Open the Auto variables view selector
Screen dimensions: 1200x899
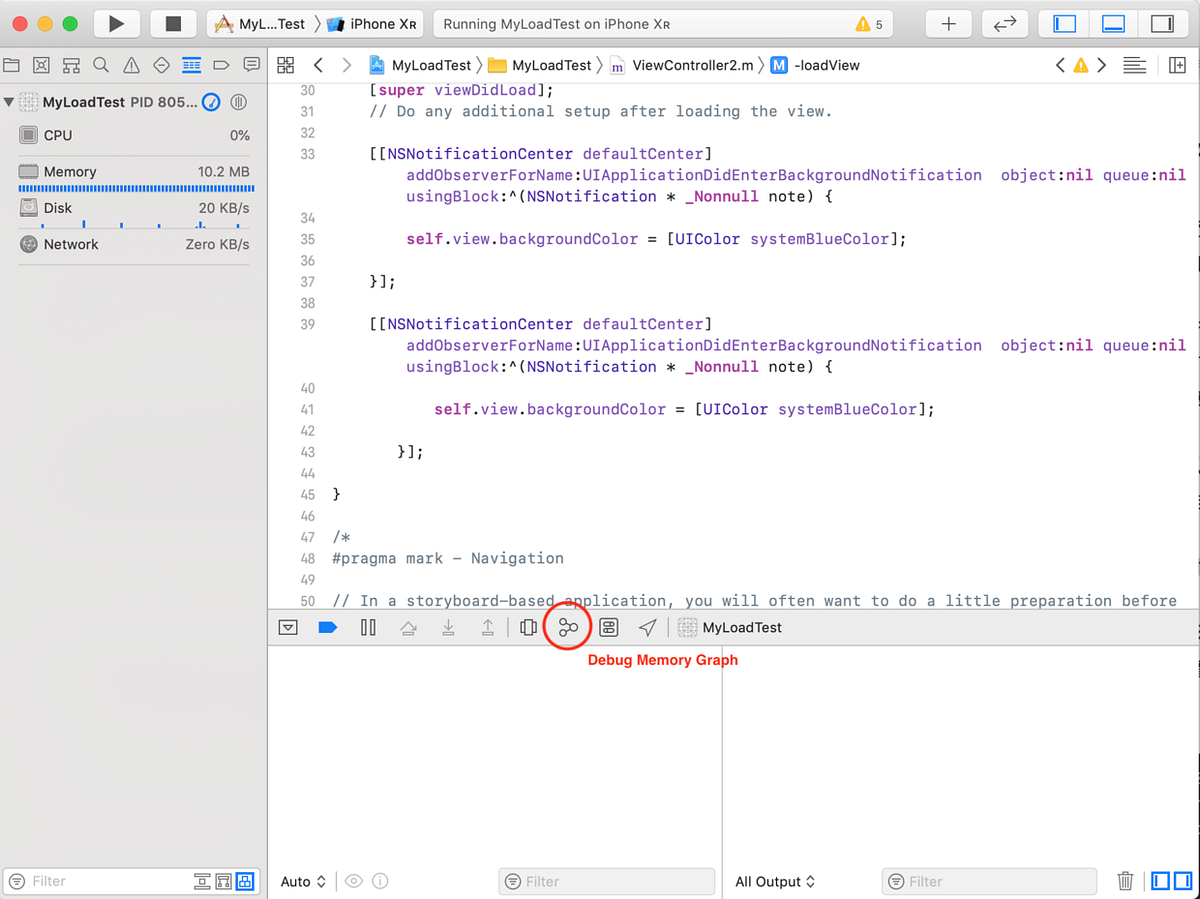[302, 881]
